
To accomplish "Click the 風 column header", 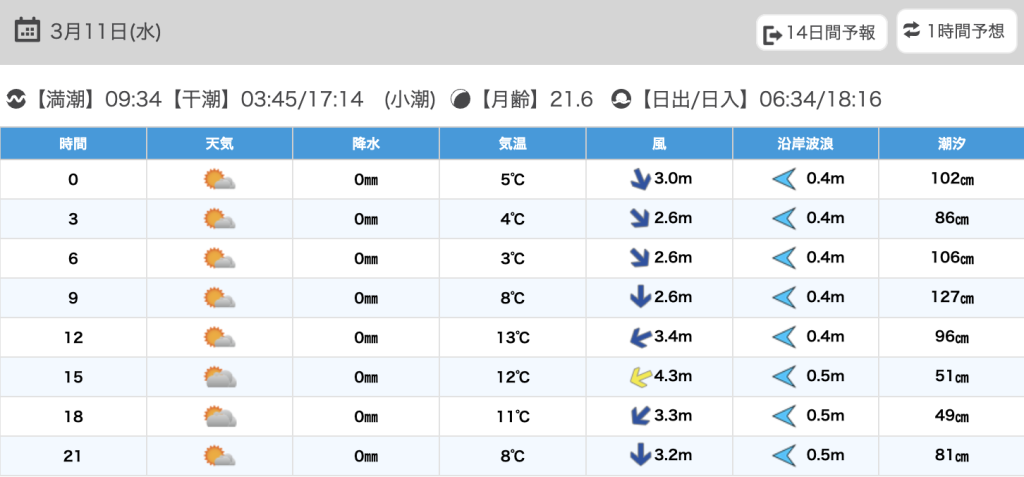I will click(659, 144).
